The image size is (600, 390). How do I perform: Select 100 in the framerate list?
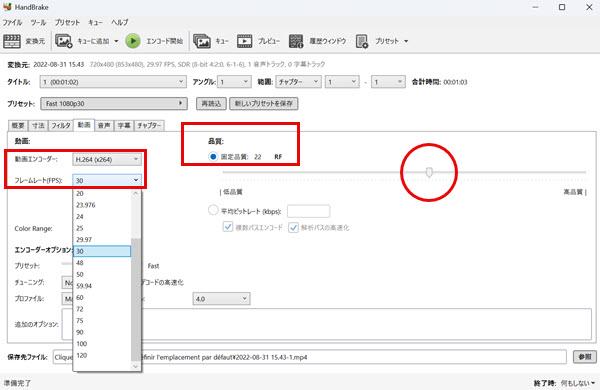102,344
